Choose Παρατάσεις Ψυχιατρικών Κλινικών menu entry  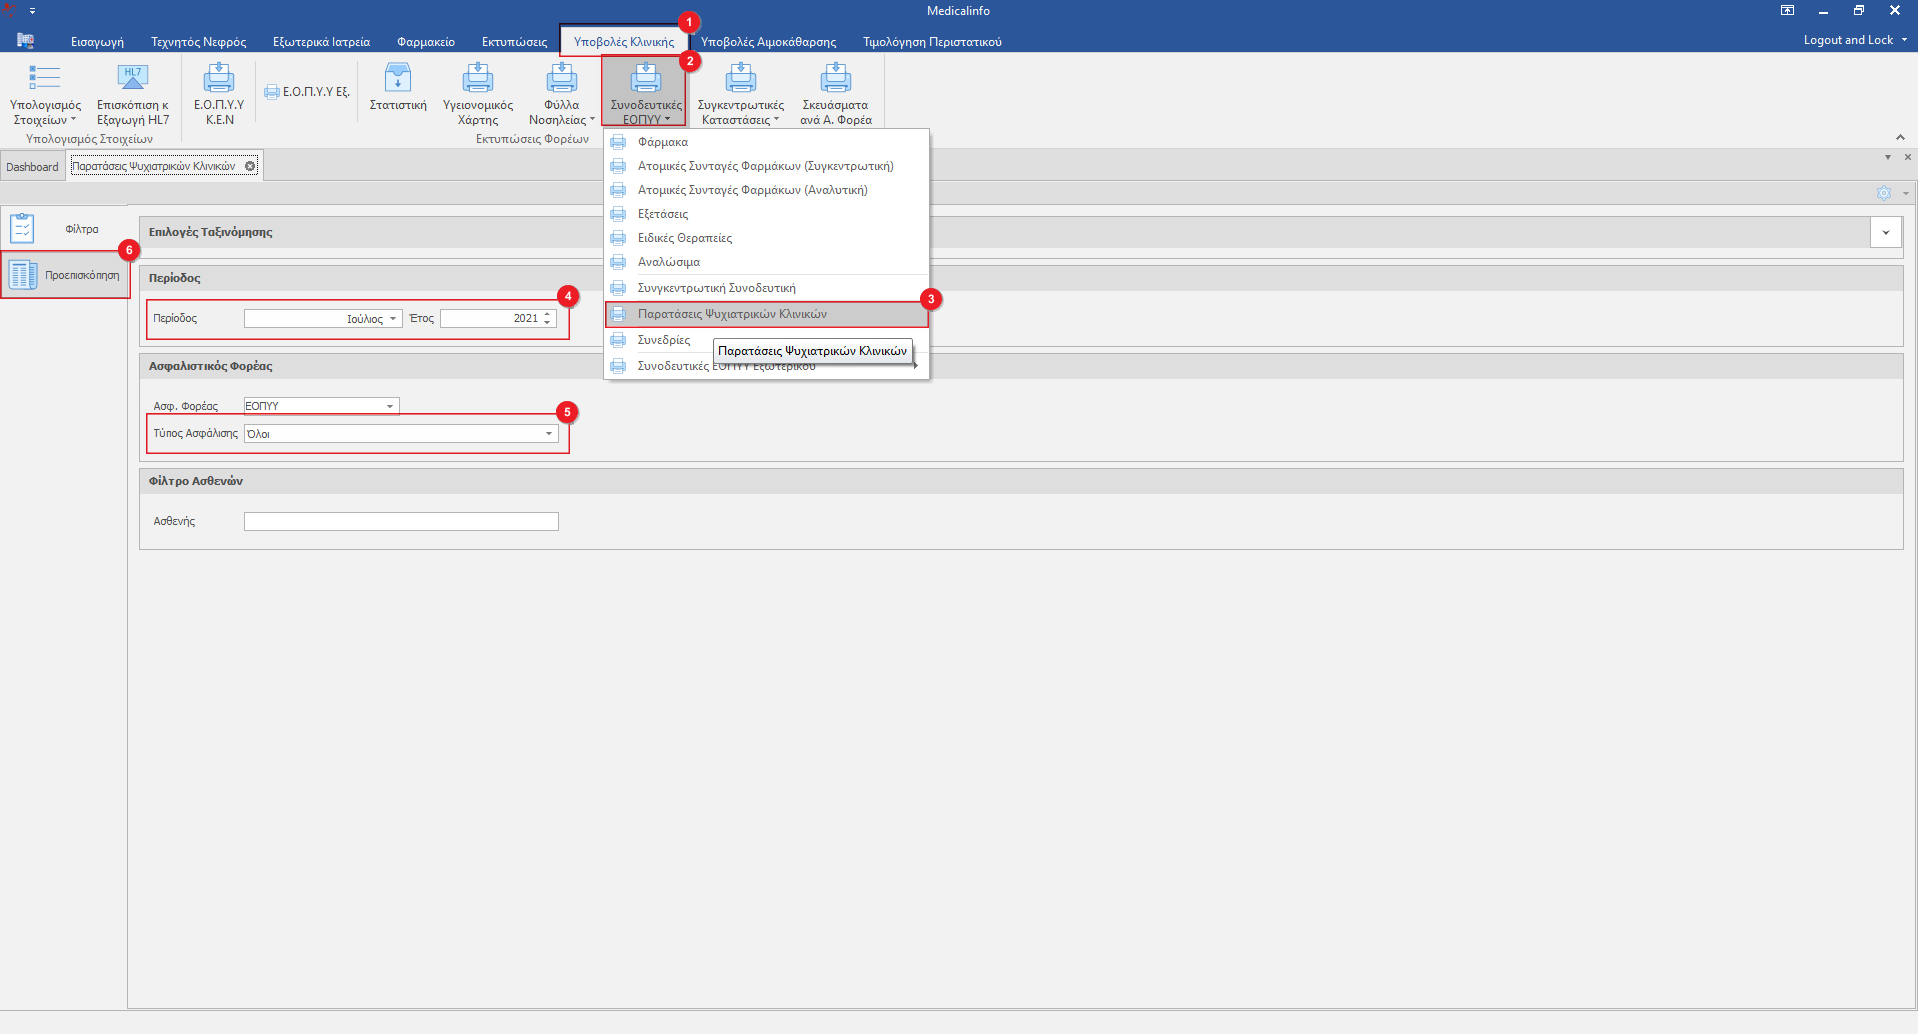tap(732, 314)
